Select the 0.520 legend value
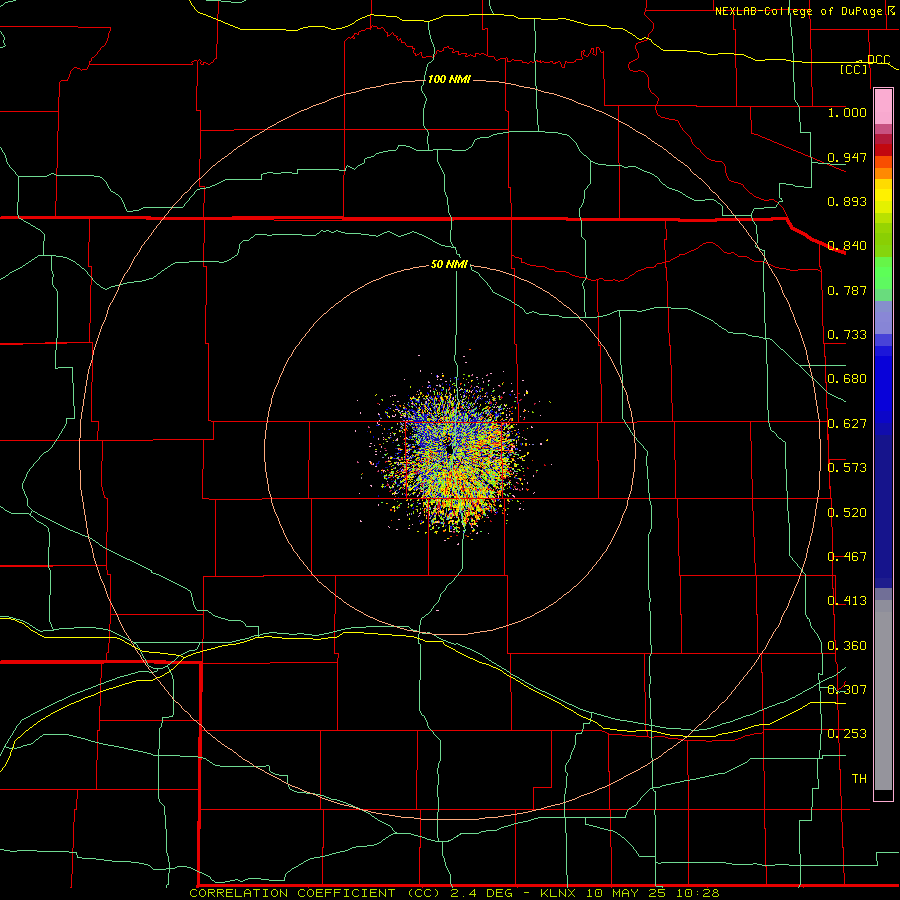The width and height of the screenshot is (900, 900). [847, 512]
